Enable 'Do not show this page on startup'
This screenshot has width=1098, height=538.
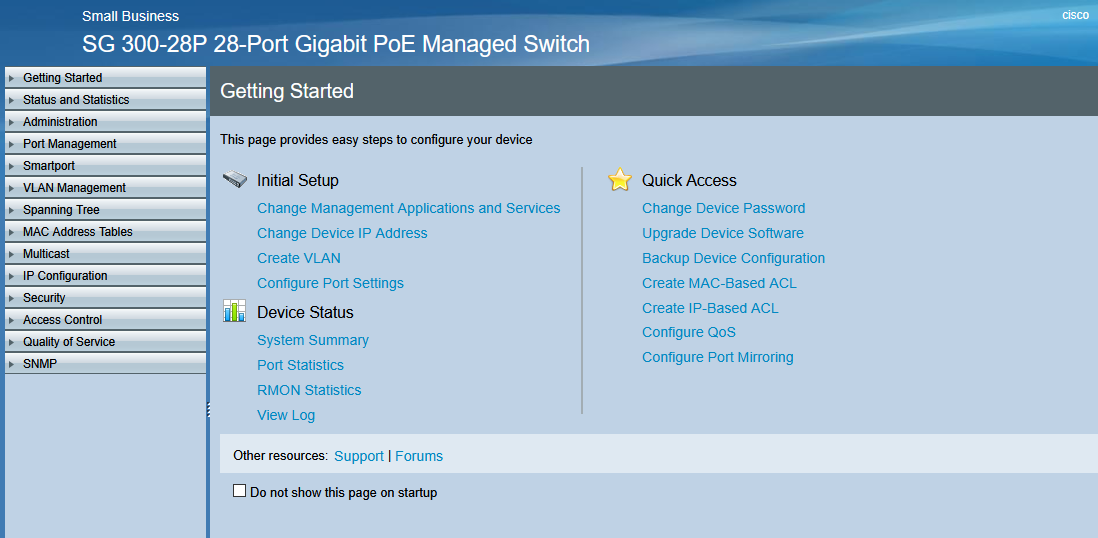tap(239, 491)
